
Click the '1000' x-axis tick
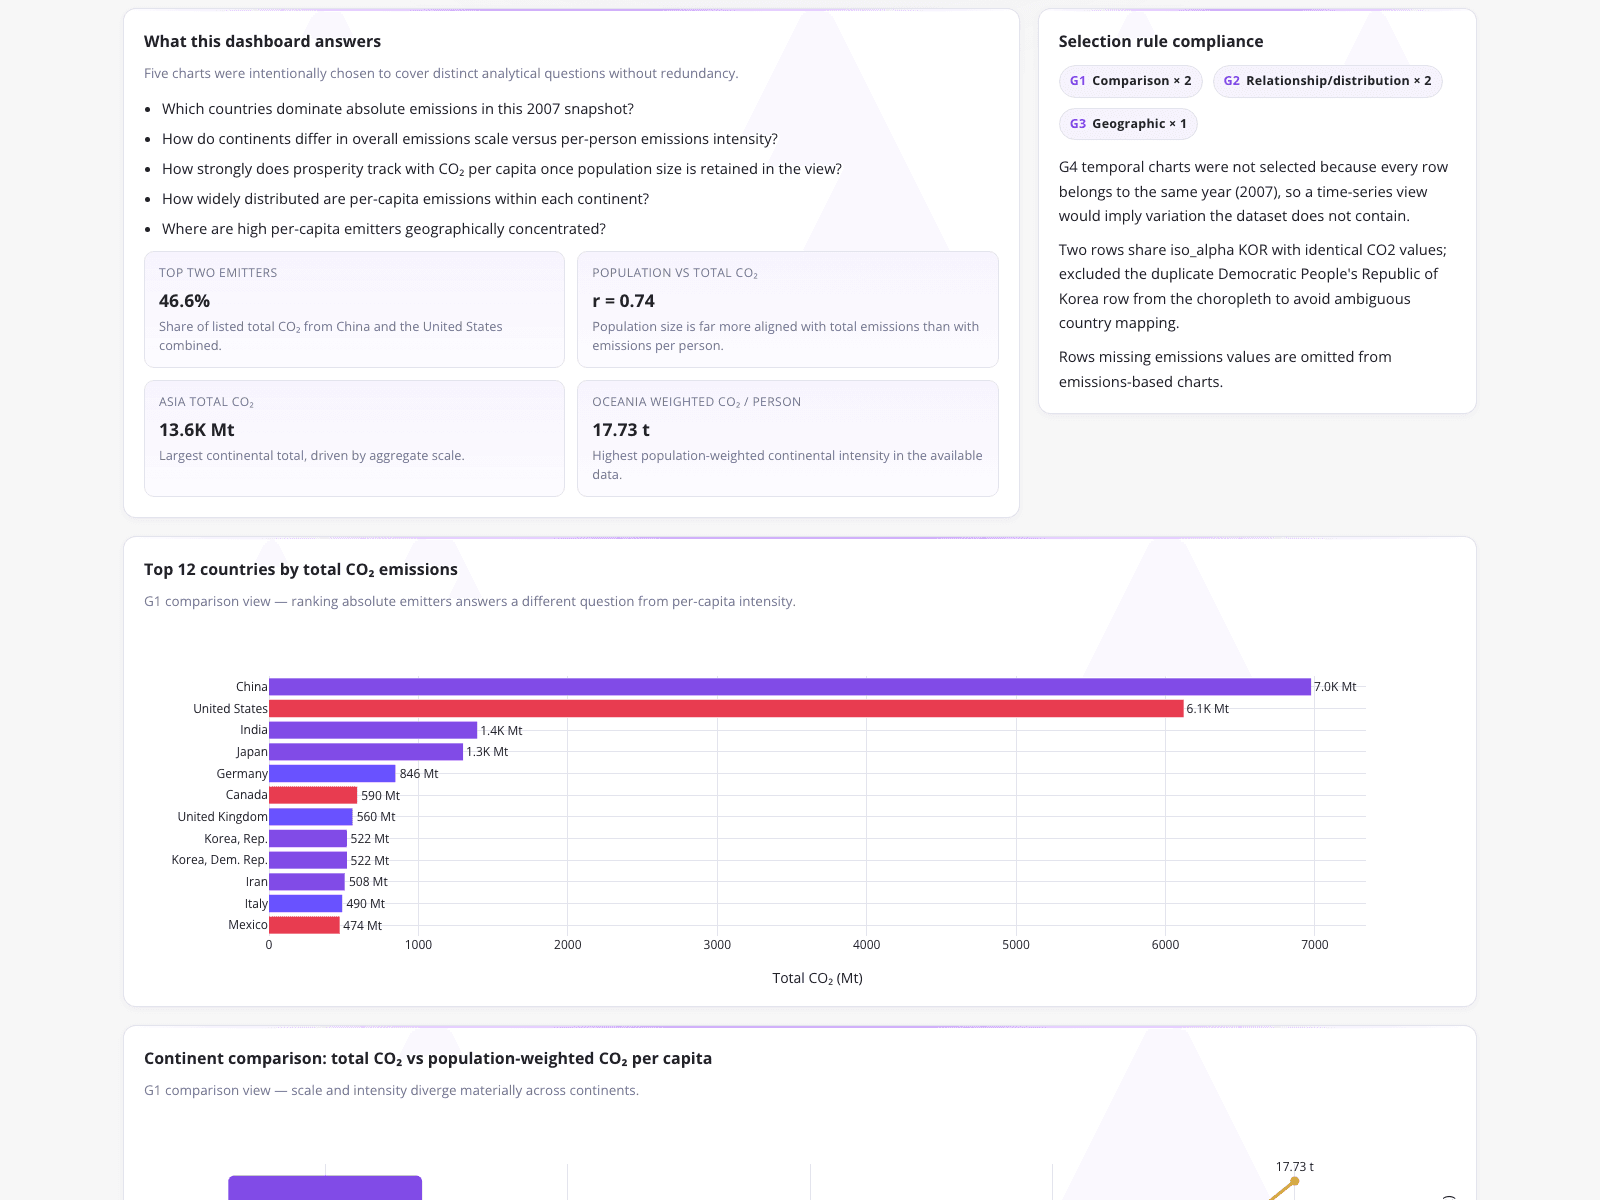tap(419, 945)
